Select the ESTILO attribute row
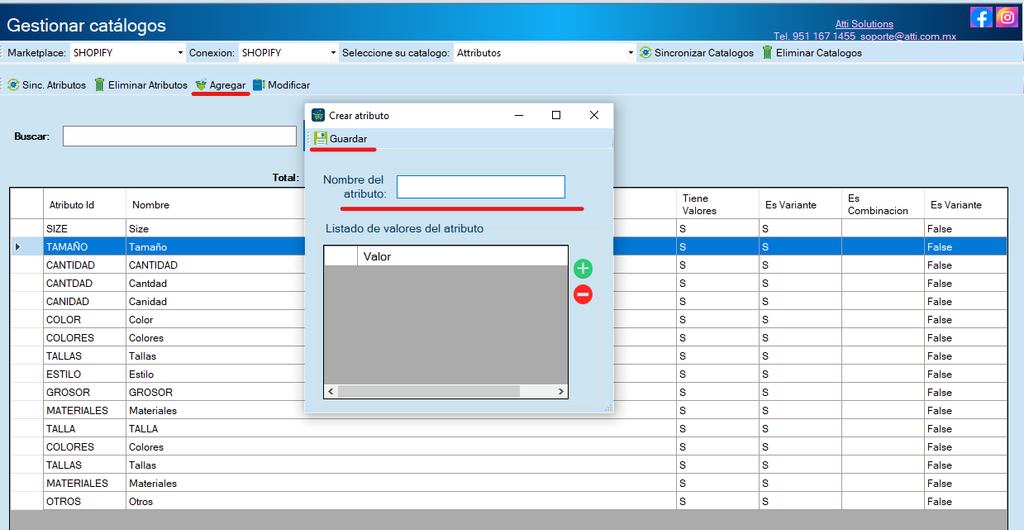1024x530 pixels. pyautogui.click(x=508, y=375)
